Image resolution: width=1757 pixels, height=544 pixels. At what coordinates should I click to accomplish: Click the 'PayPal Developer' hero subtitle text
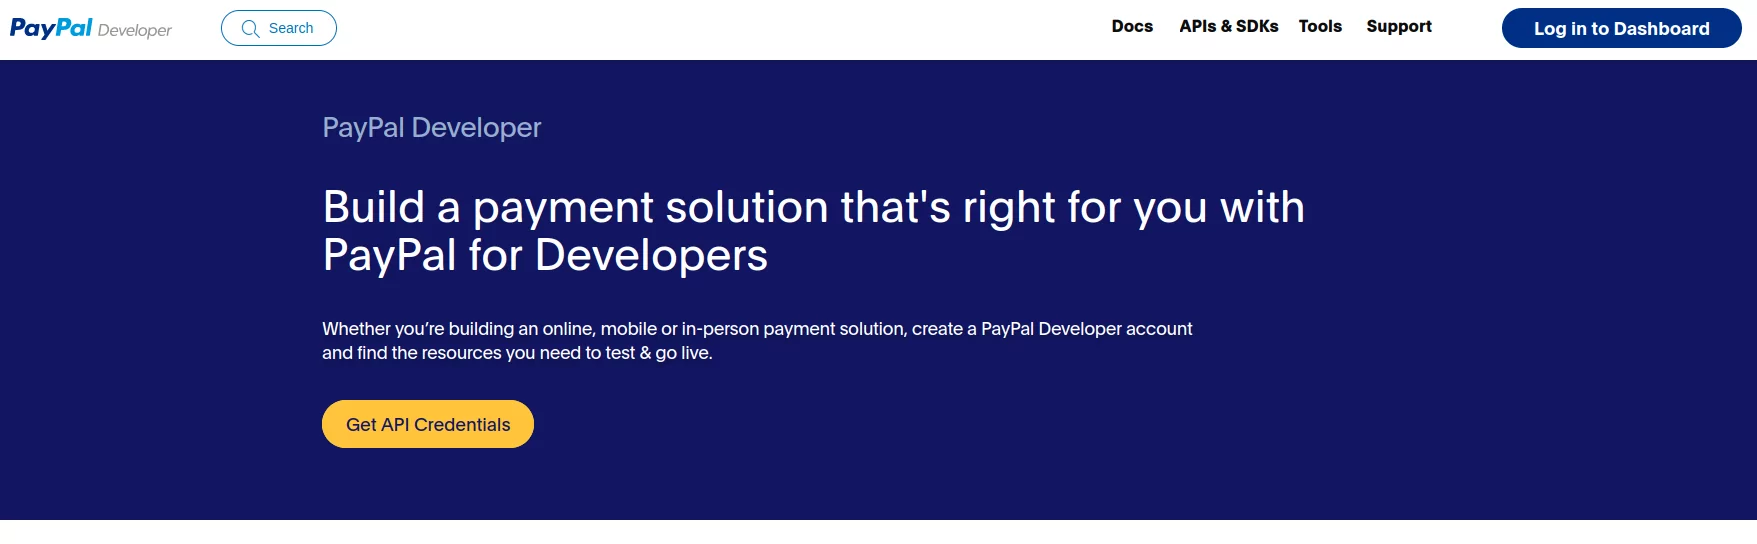[431, 127]
